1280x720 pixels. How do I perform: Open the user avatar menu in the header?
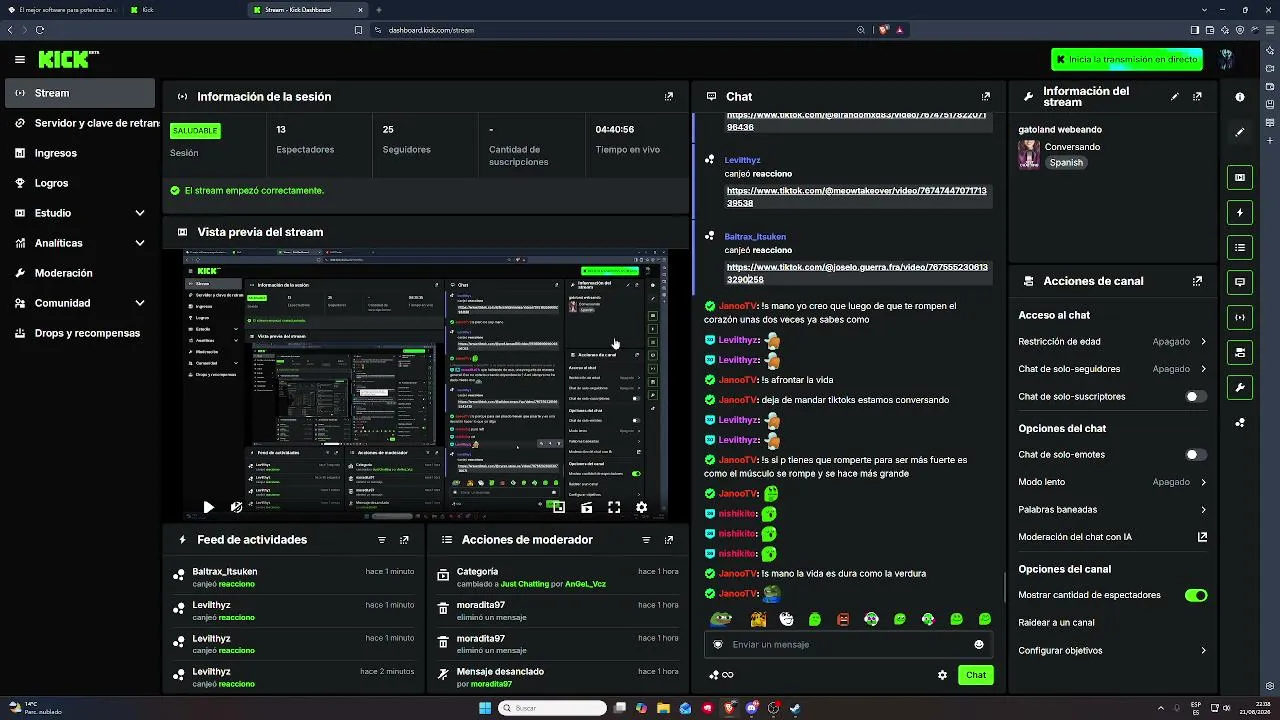(x=1227, y=59)
